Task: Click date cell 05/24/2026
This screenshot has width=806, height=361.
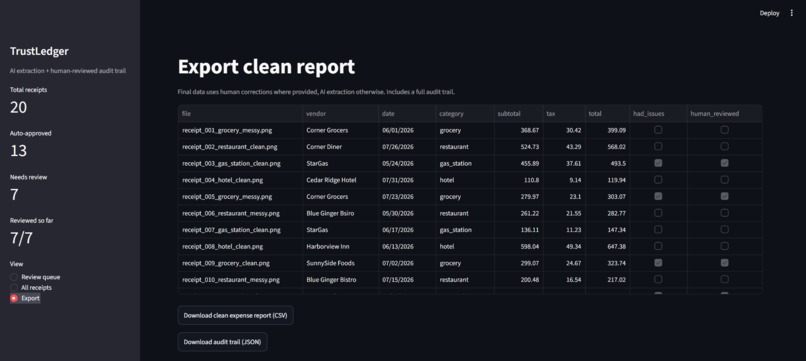Action: (x=406, y=163)
